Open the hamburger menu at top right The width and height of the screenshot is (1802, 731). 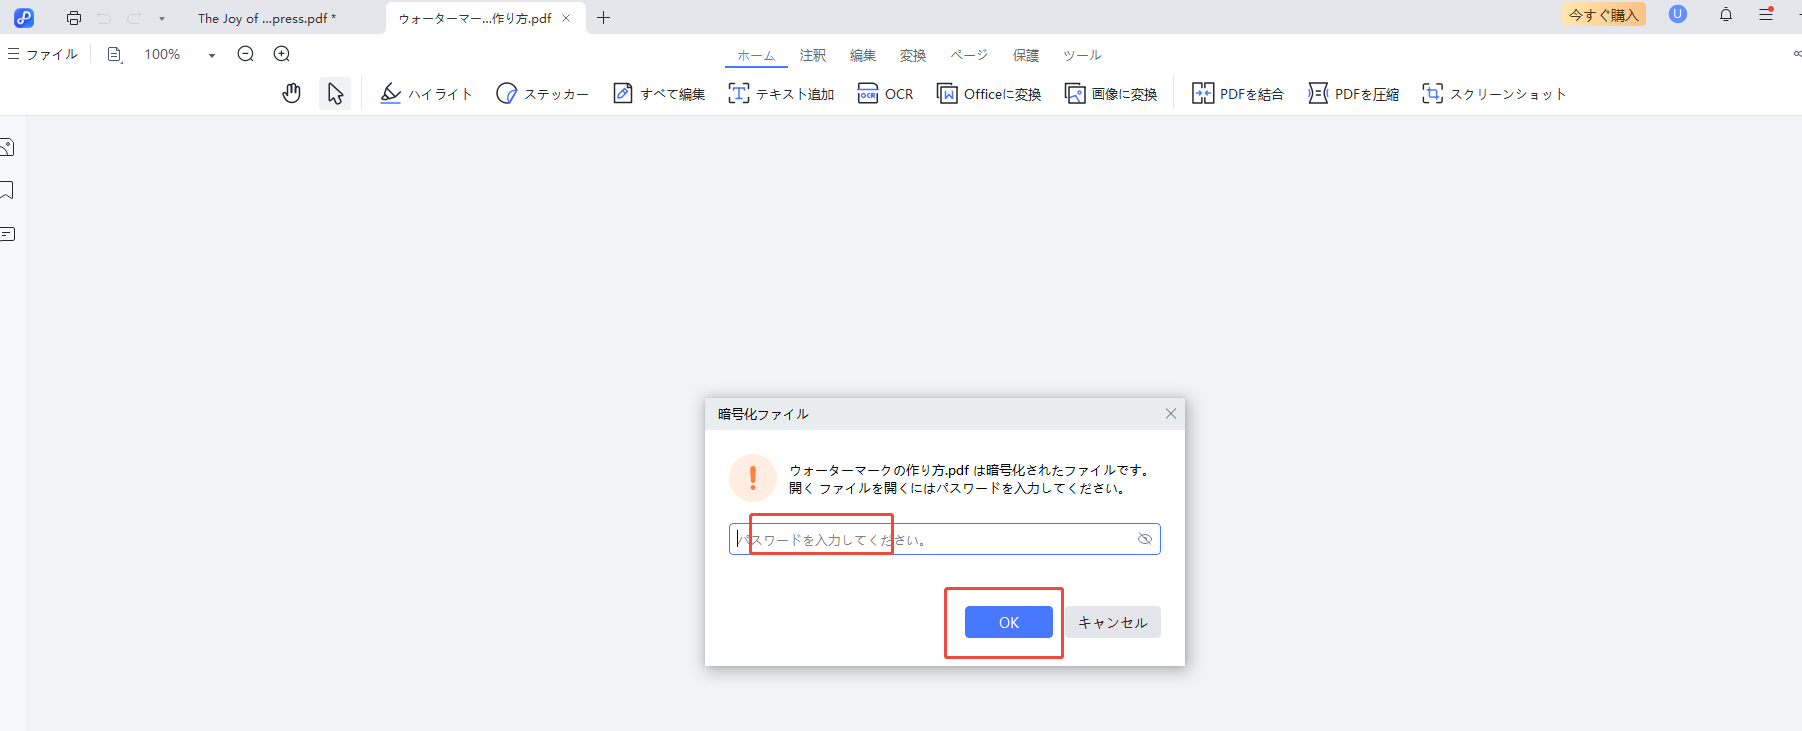(1767, 15)
